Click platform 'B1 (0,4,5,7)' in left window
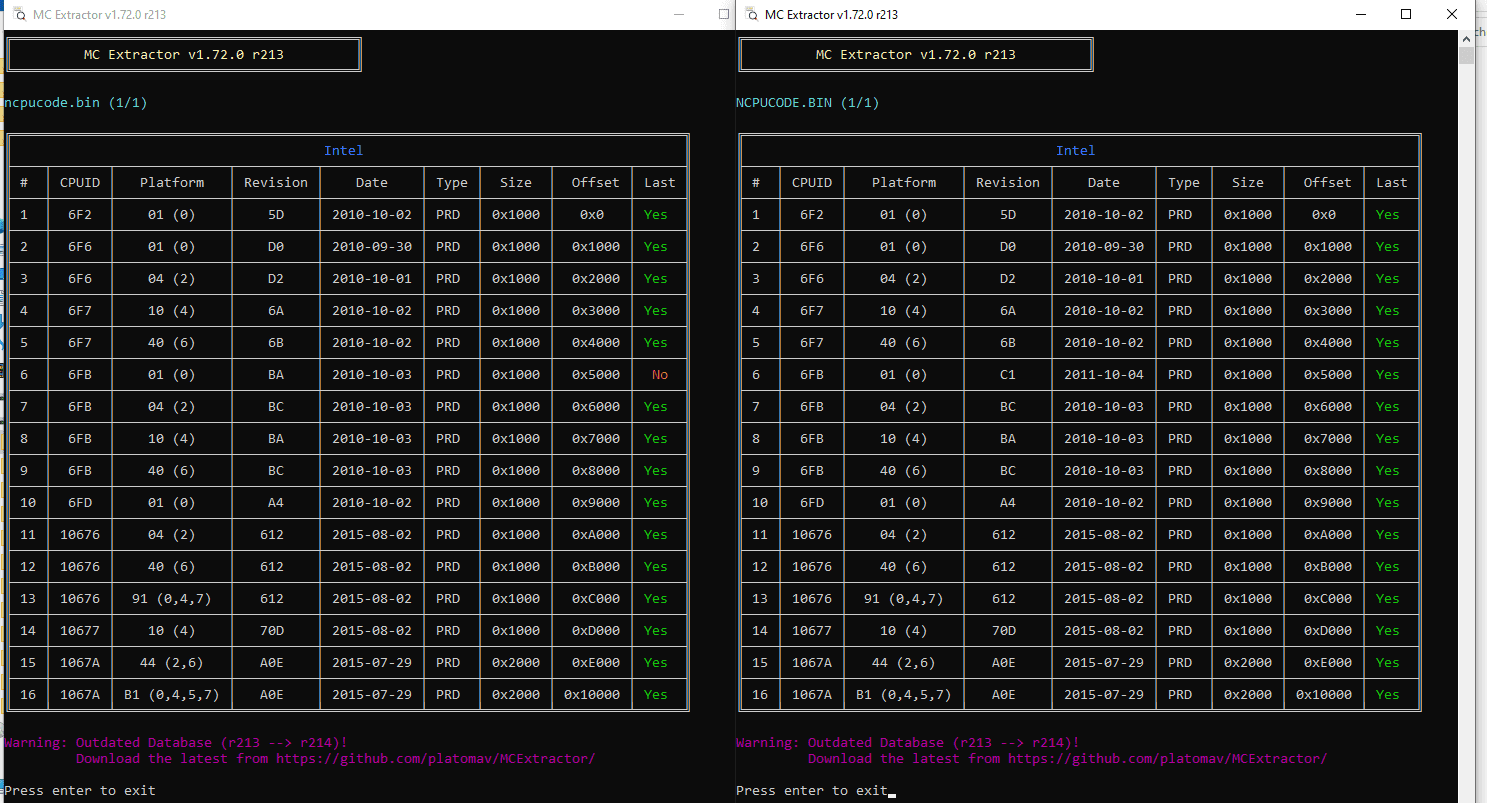 pos(172,695)
